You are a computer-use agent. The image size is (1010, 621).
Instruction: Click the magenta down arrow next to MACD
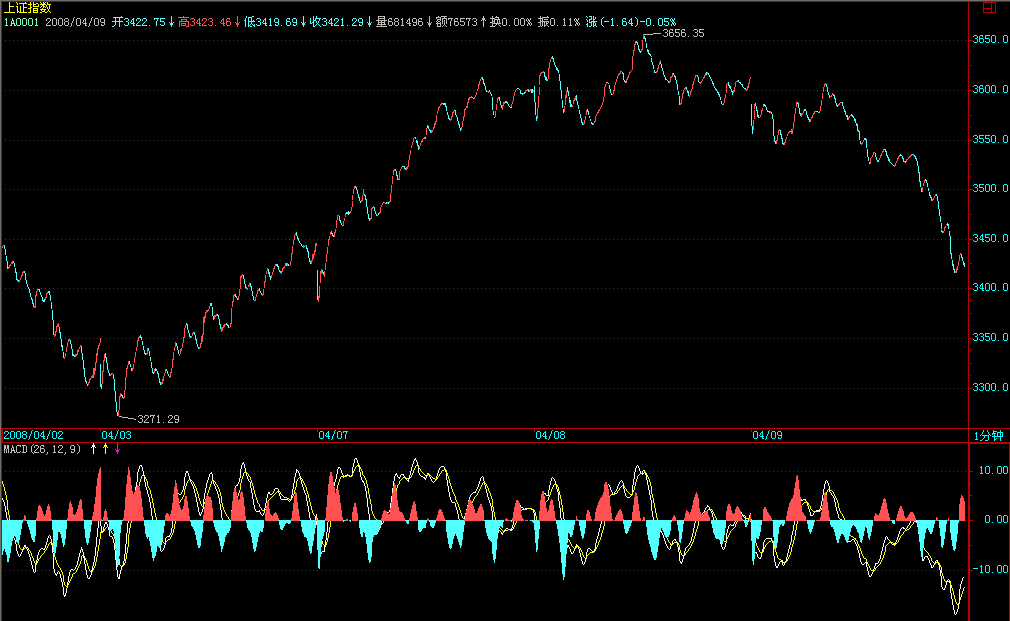(117, 449)
